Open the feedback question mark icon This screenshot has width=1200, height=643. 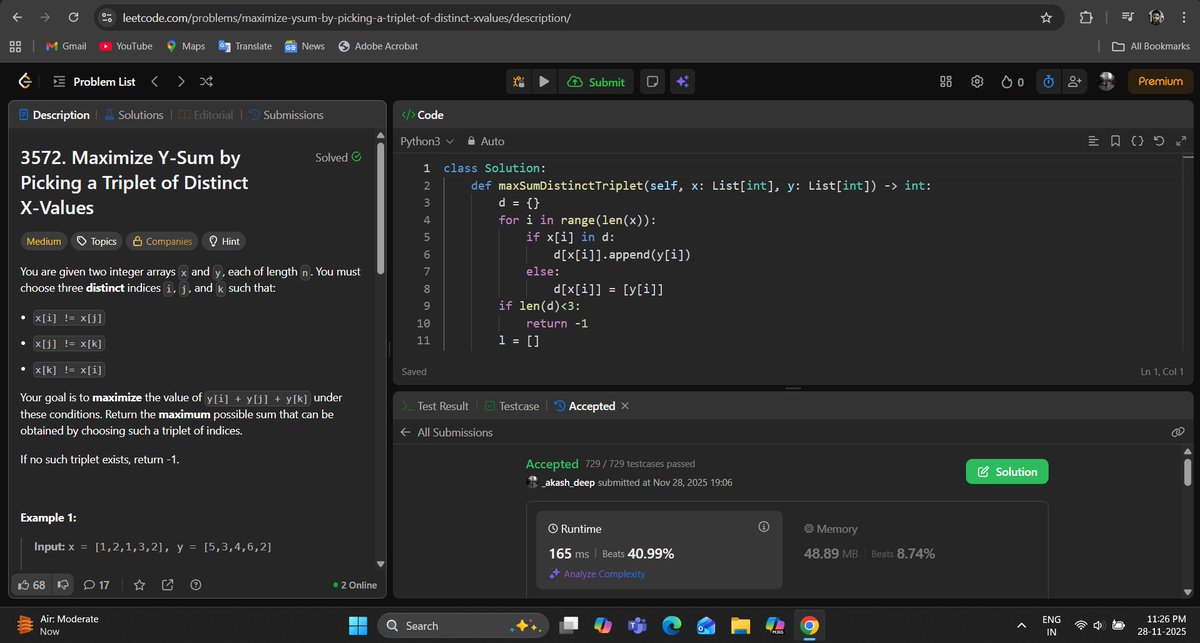point(195,584)
